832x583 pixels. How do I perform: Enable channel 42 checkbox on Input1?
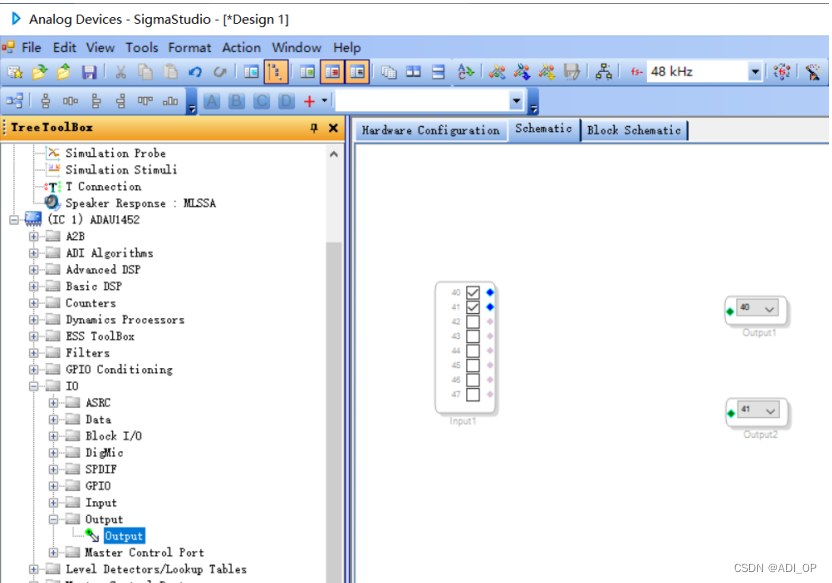pos(473,321)
